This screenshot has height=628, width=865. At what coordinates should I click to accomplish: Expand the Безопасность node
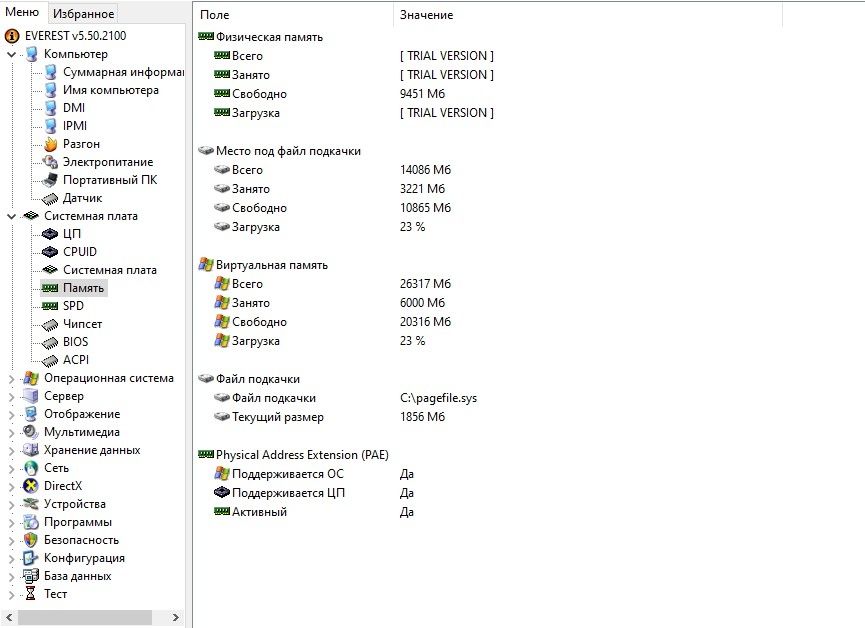11,541
